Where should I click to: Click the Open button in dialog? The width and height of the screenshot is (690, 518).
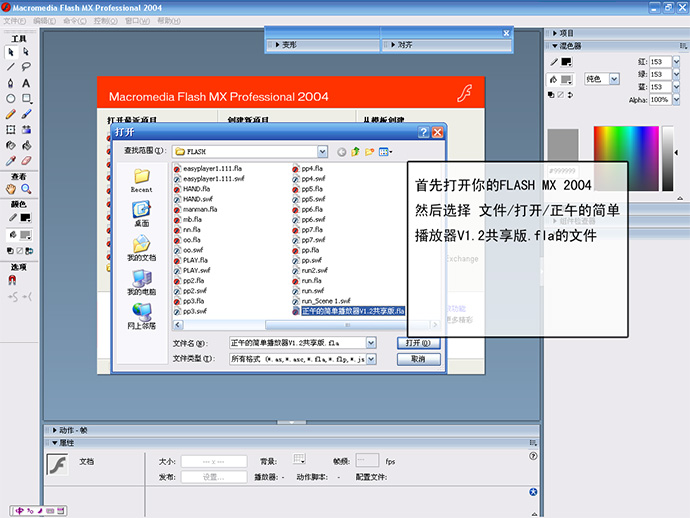418,343
